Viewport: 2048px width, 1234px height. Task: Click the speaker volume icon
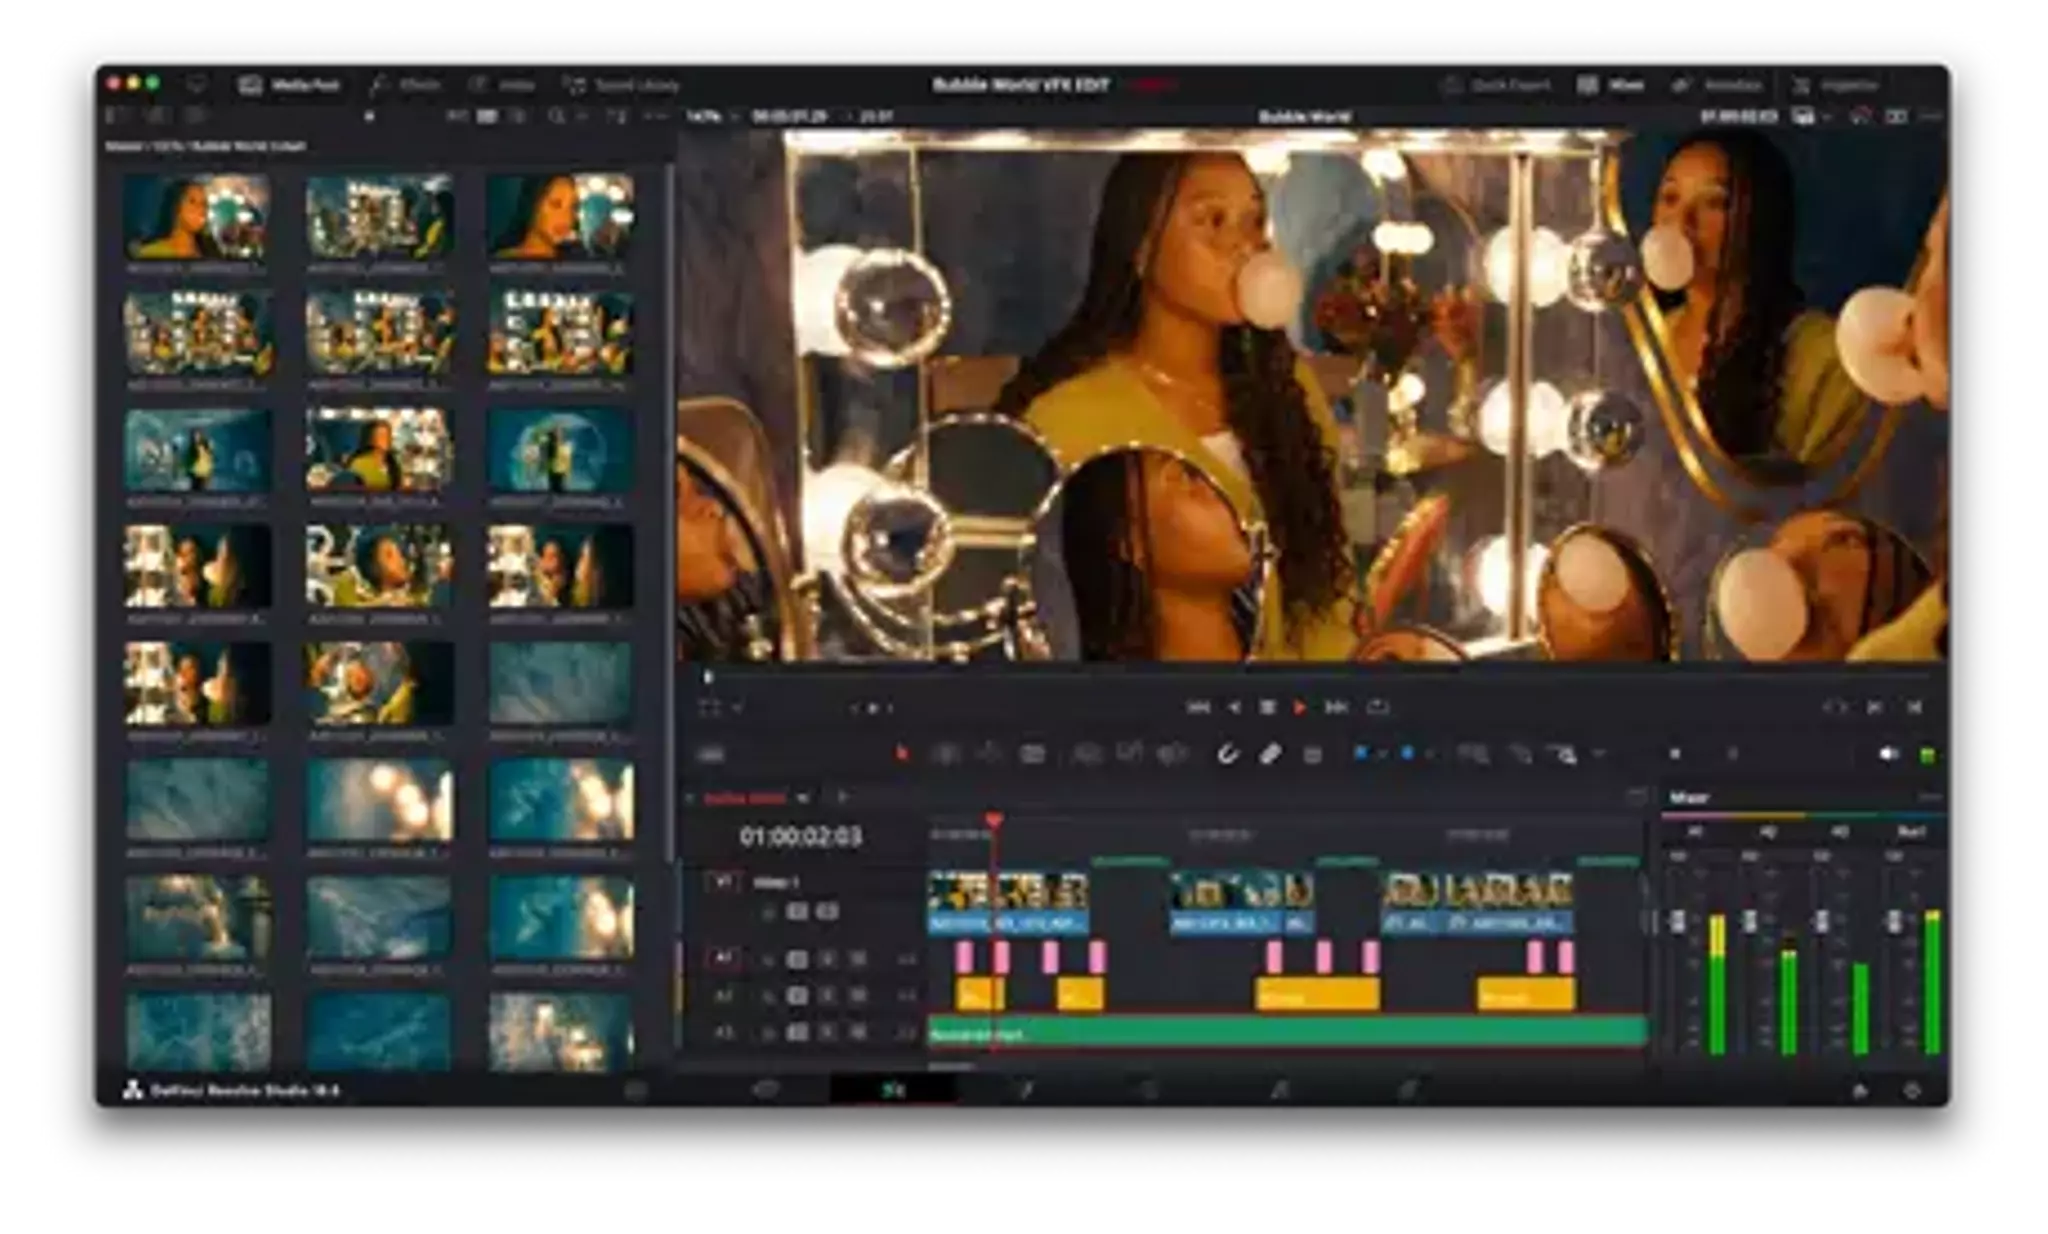point(1887,754)
